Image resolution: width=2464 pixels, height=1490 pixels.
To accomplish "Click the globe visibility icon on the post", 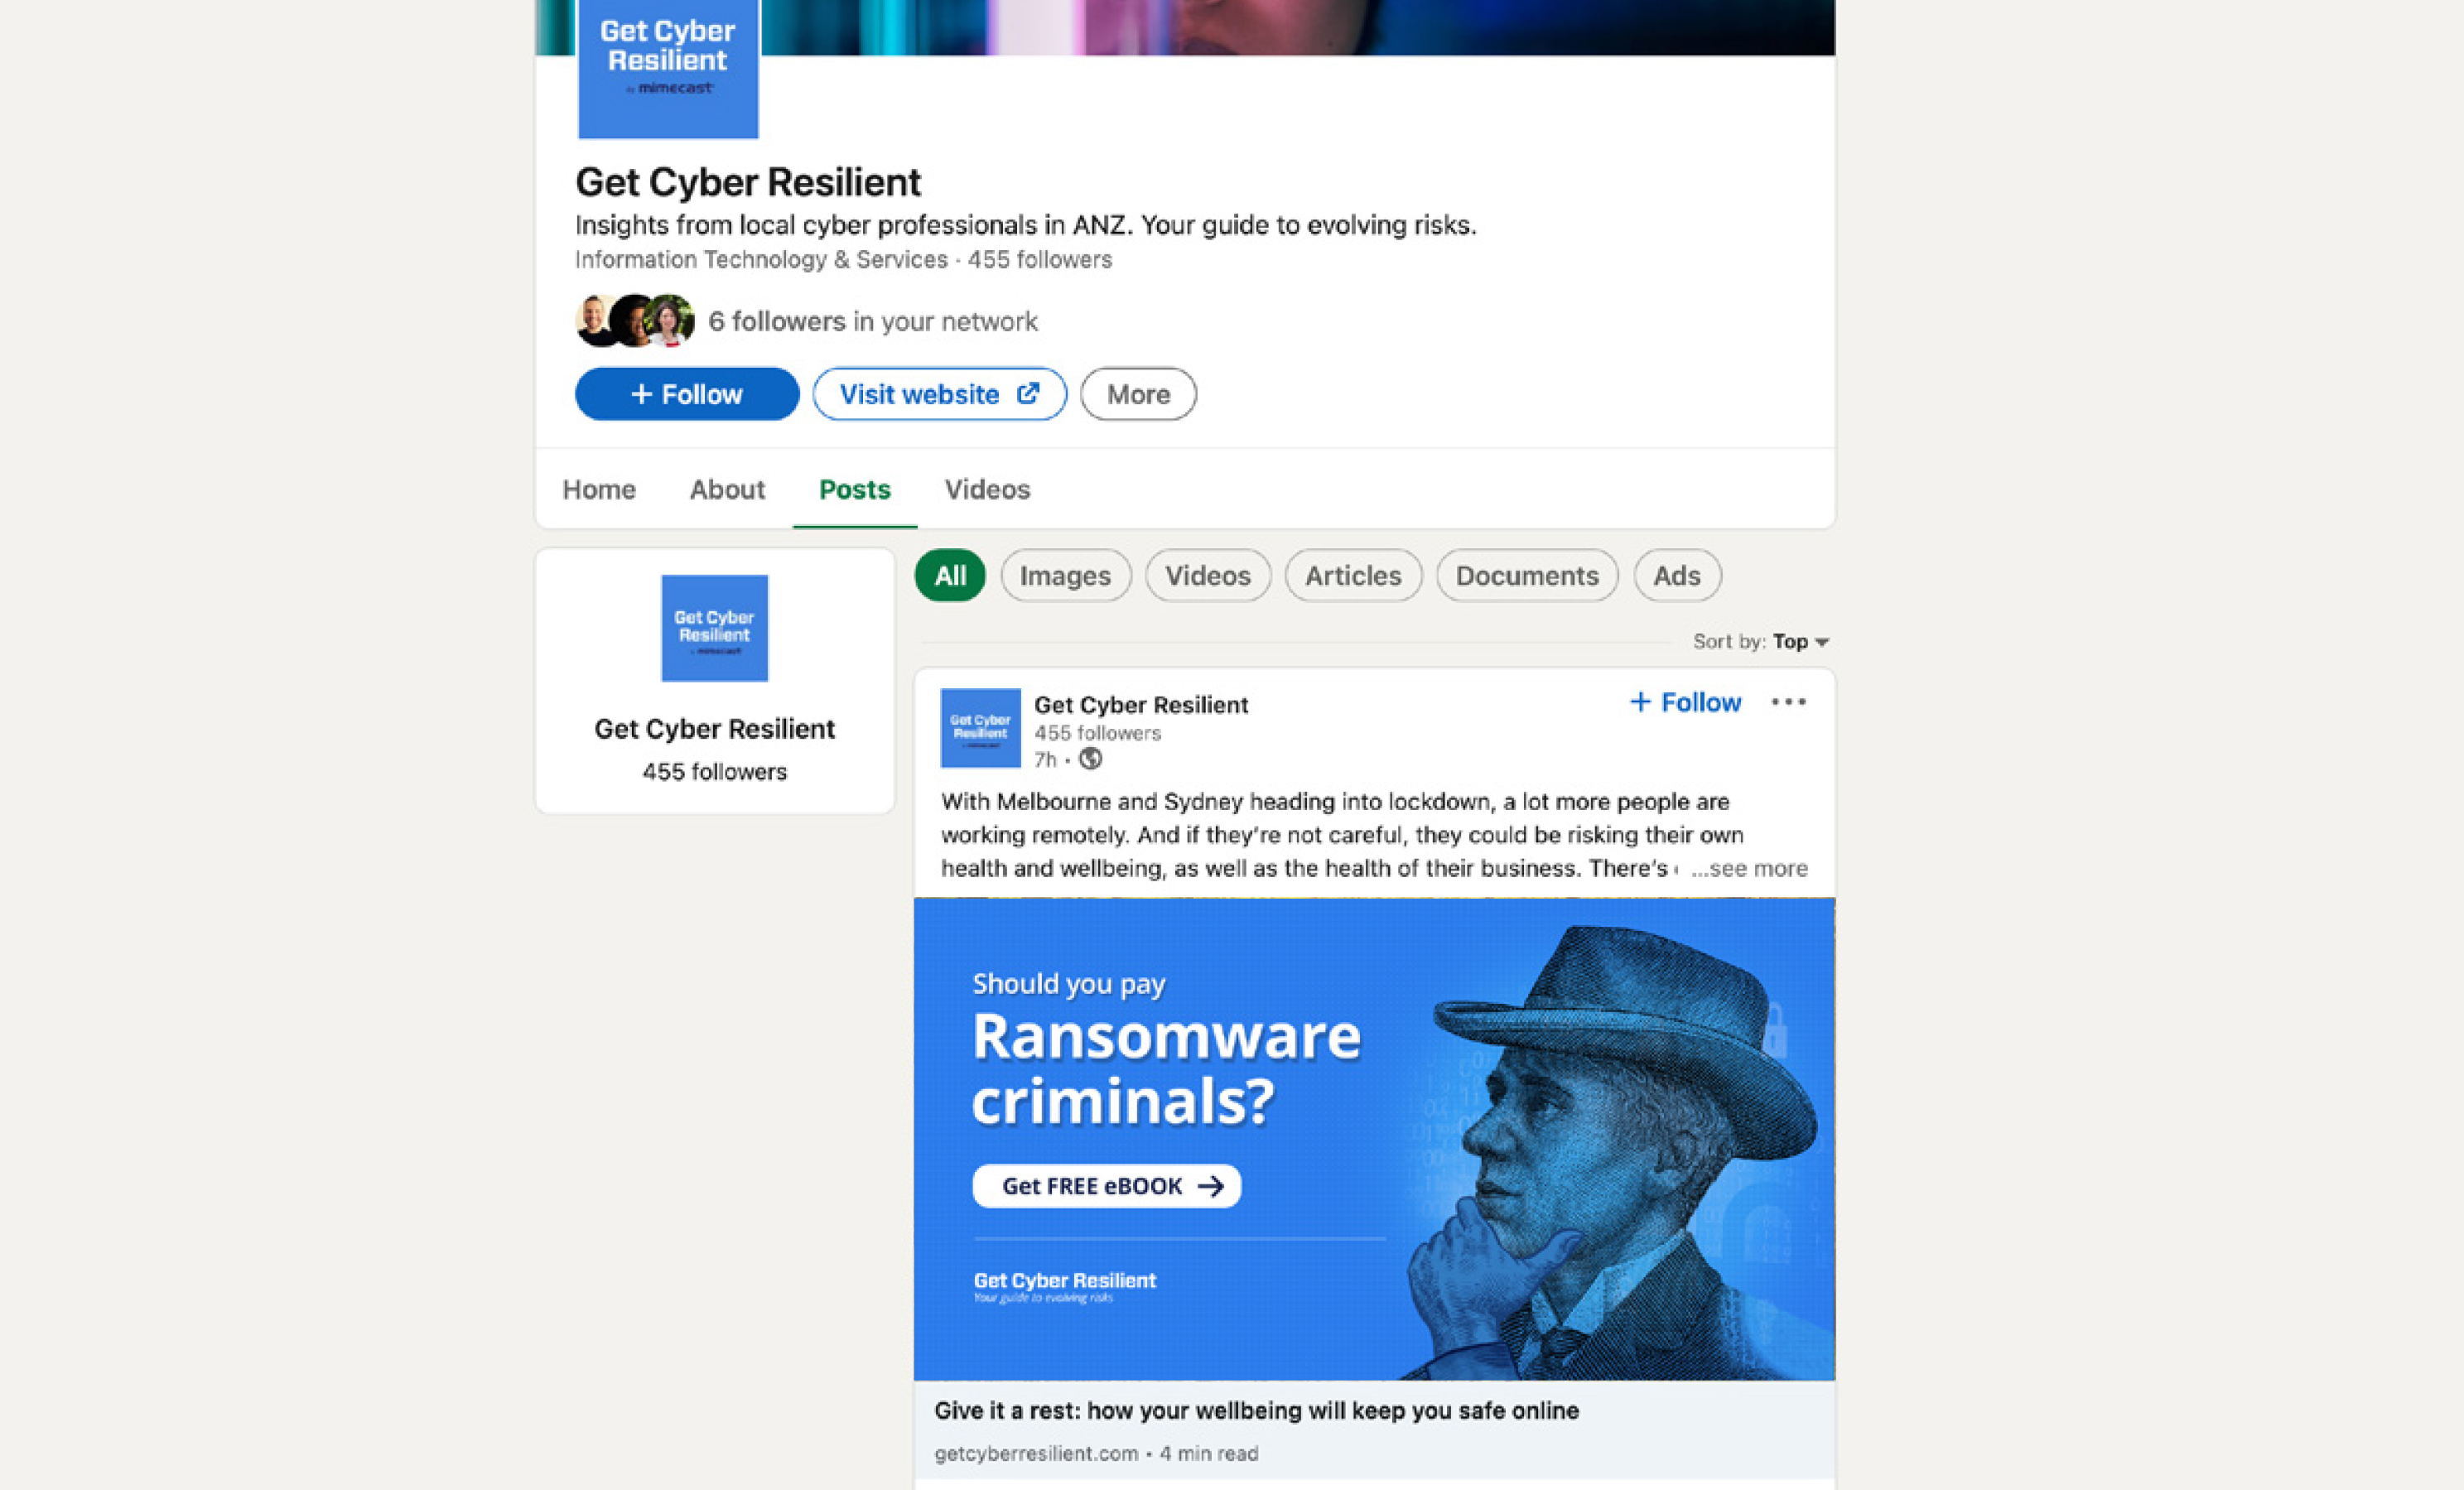I will [x=1090, y=759].
